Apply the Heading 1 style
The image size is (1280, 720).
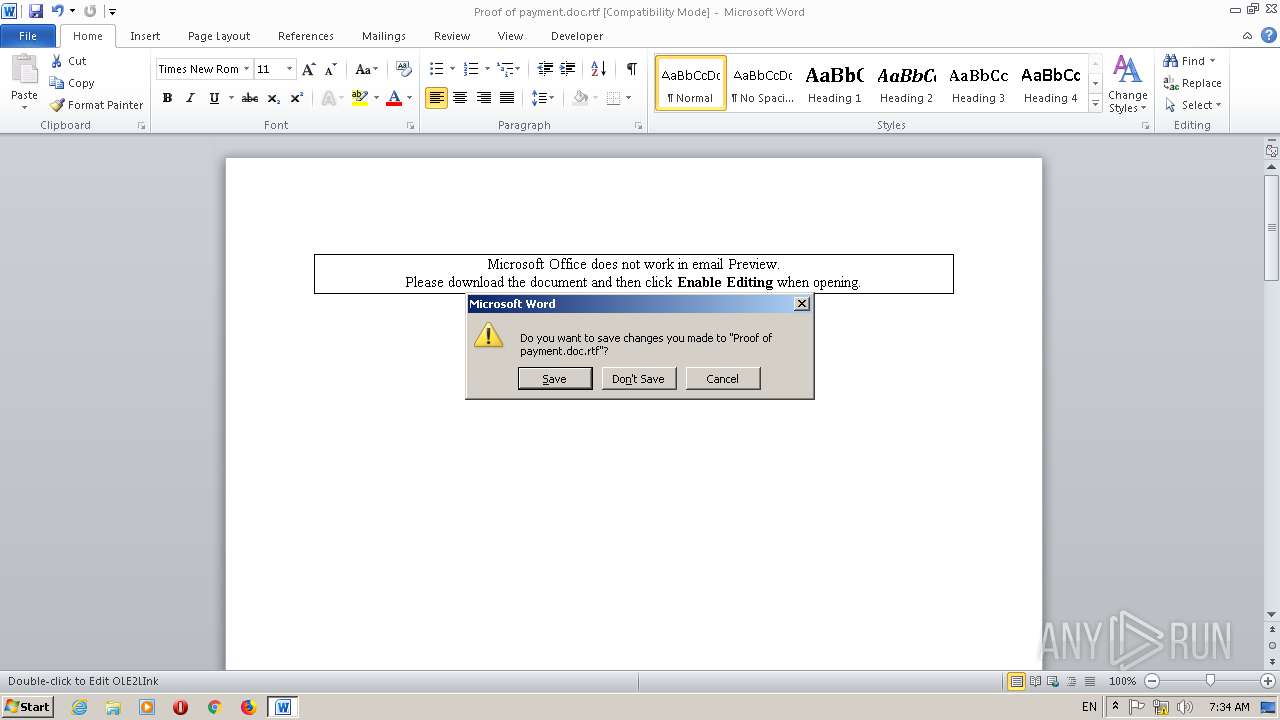835,83
